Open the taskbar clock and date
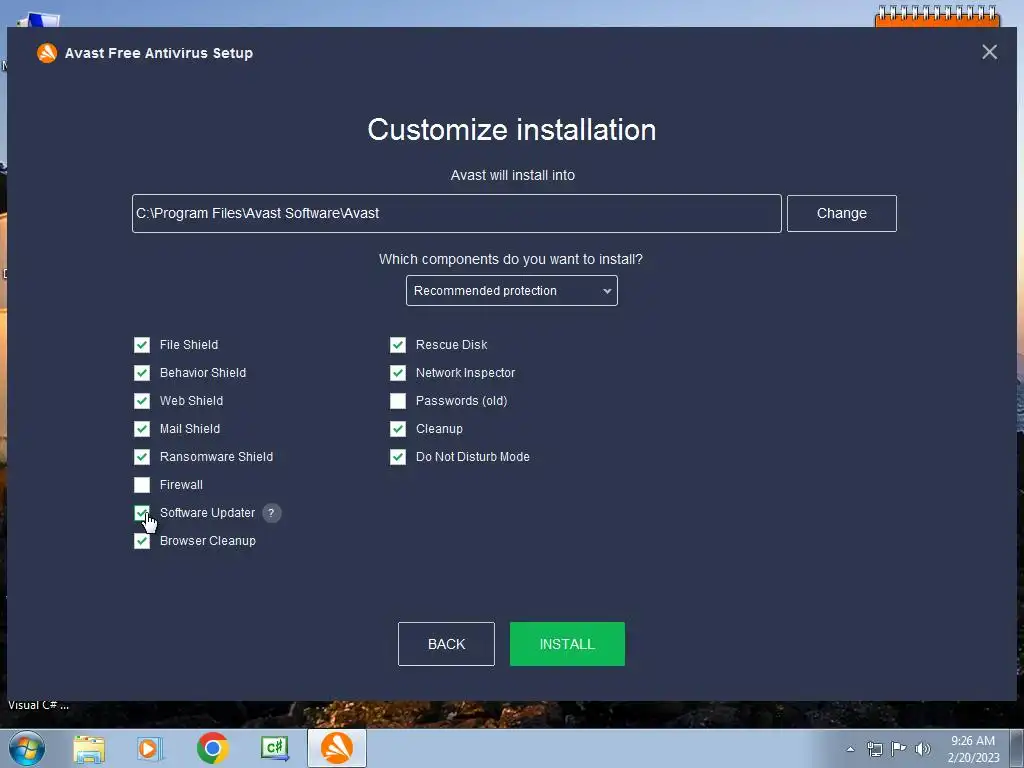 click(973, 749)
